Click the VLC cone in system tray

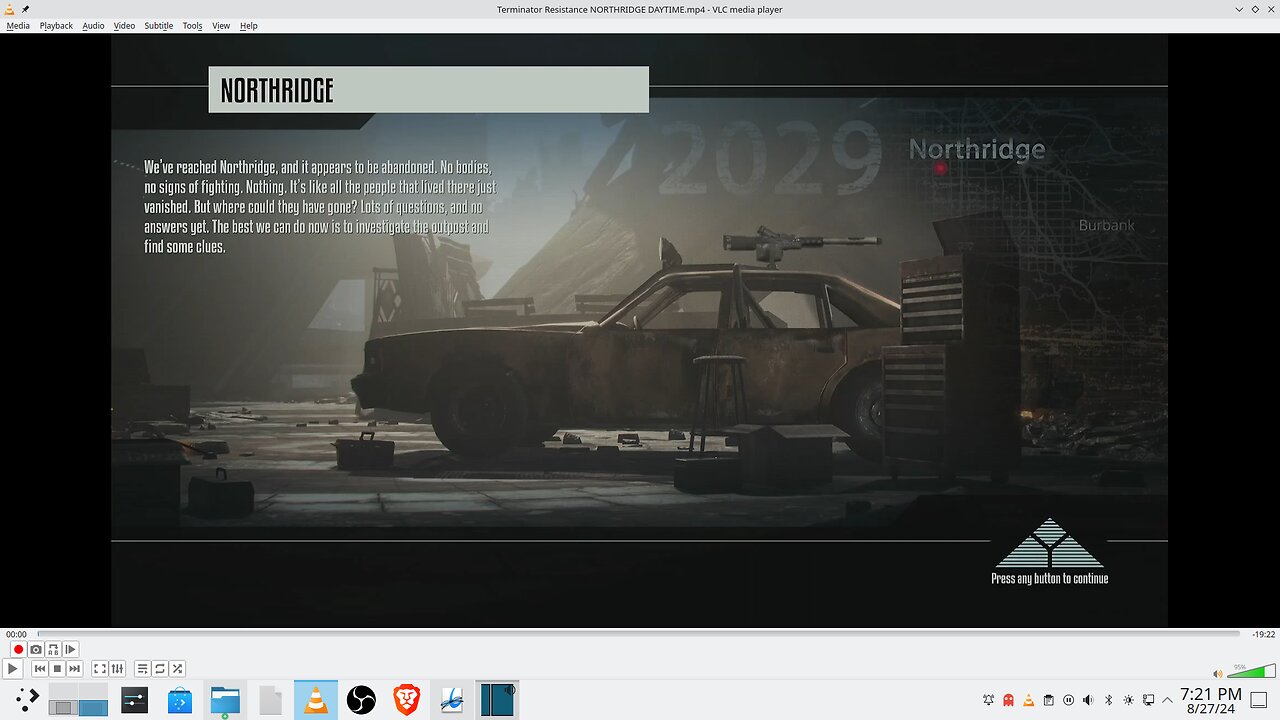(x=1029, y=700)
